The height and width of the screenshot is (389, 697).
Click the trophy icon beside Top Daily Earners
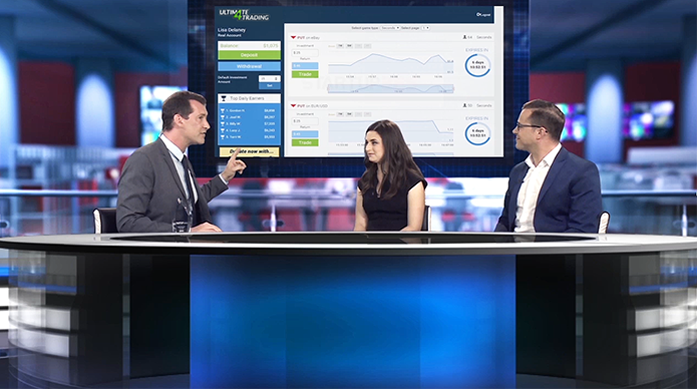pyautogui.click(x=224, y=98)
